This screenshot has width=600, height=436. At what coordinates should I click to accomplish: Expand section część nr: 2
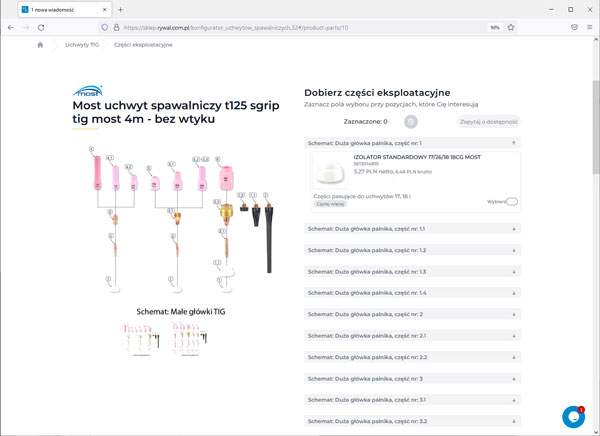click(412, 314)
